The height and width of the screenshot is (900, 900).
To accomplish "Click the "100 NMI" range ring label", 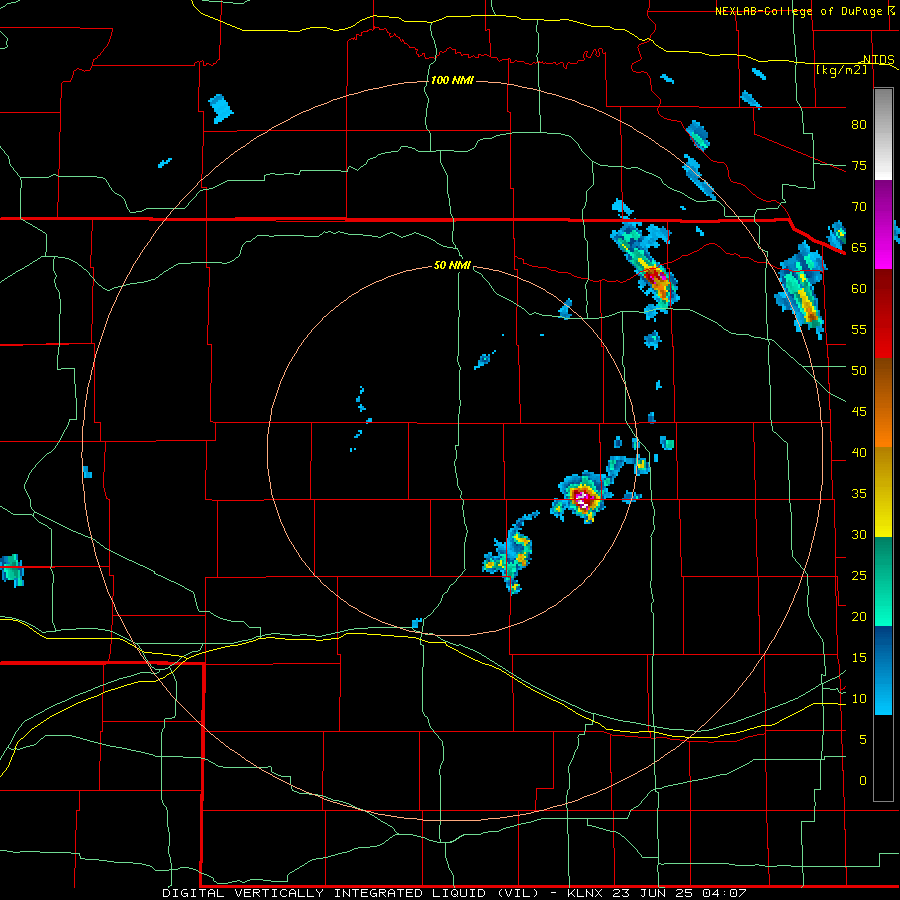I will (452, 80).
